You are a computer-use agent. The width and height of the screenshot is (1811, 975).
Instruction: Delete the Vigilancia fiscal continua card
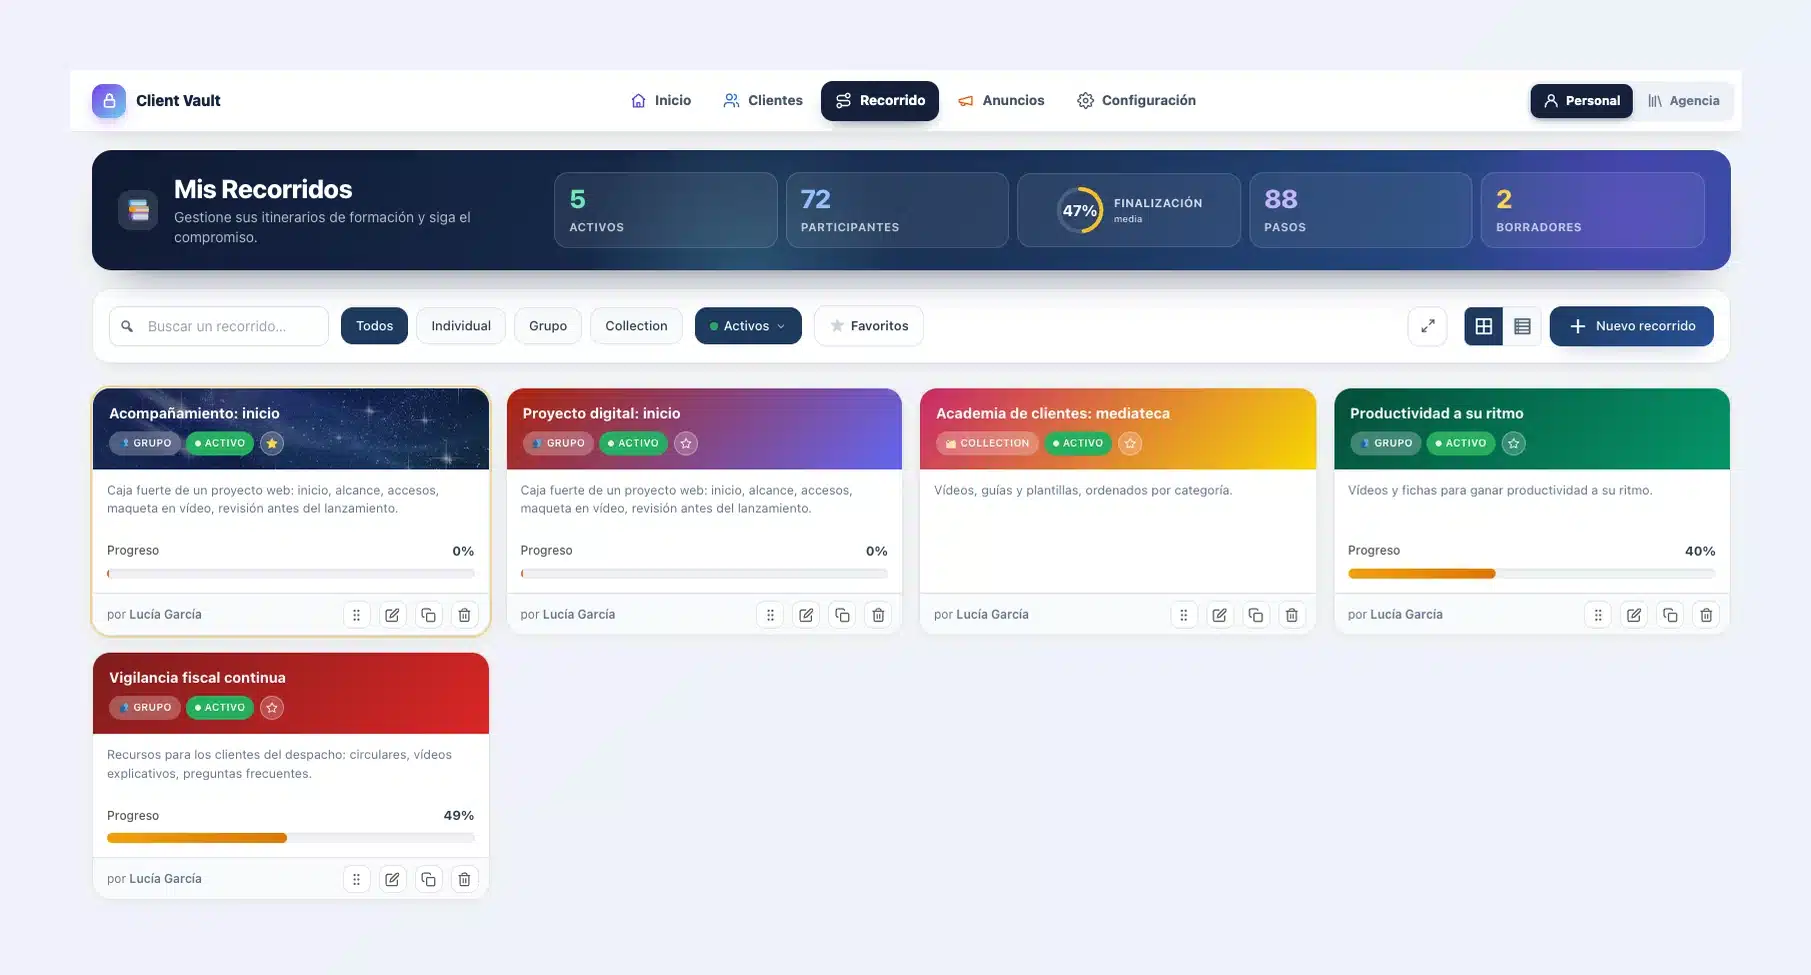tap(464, 879)
